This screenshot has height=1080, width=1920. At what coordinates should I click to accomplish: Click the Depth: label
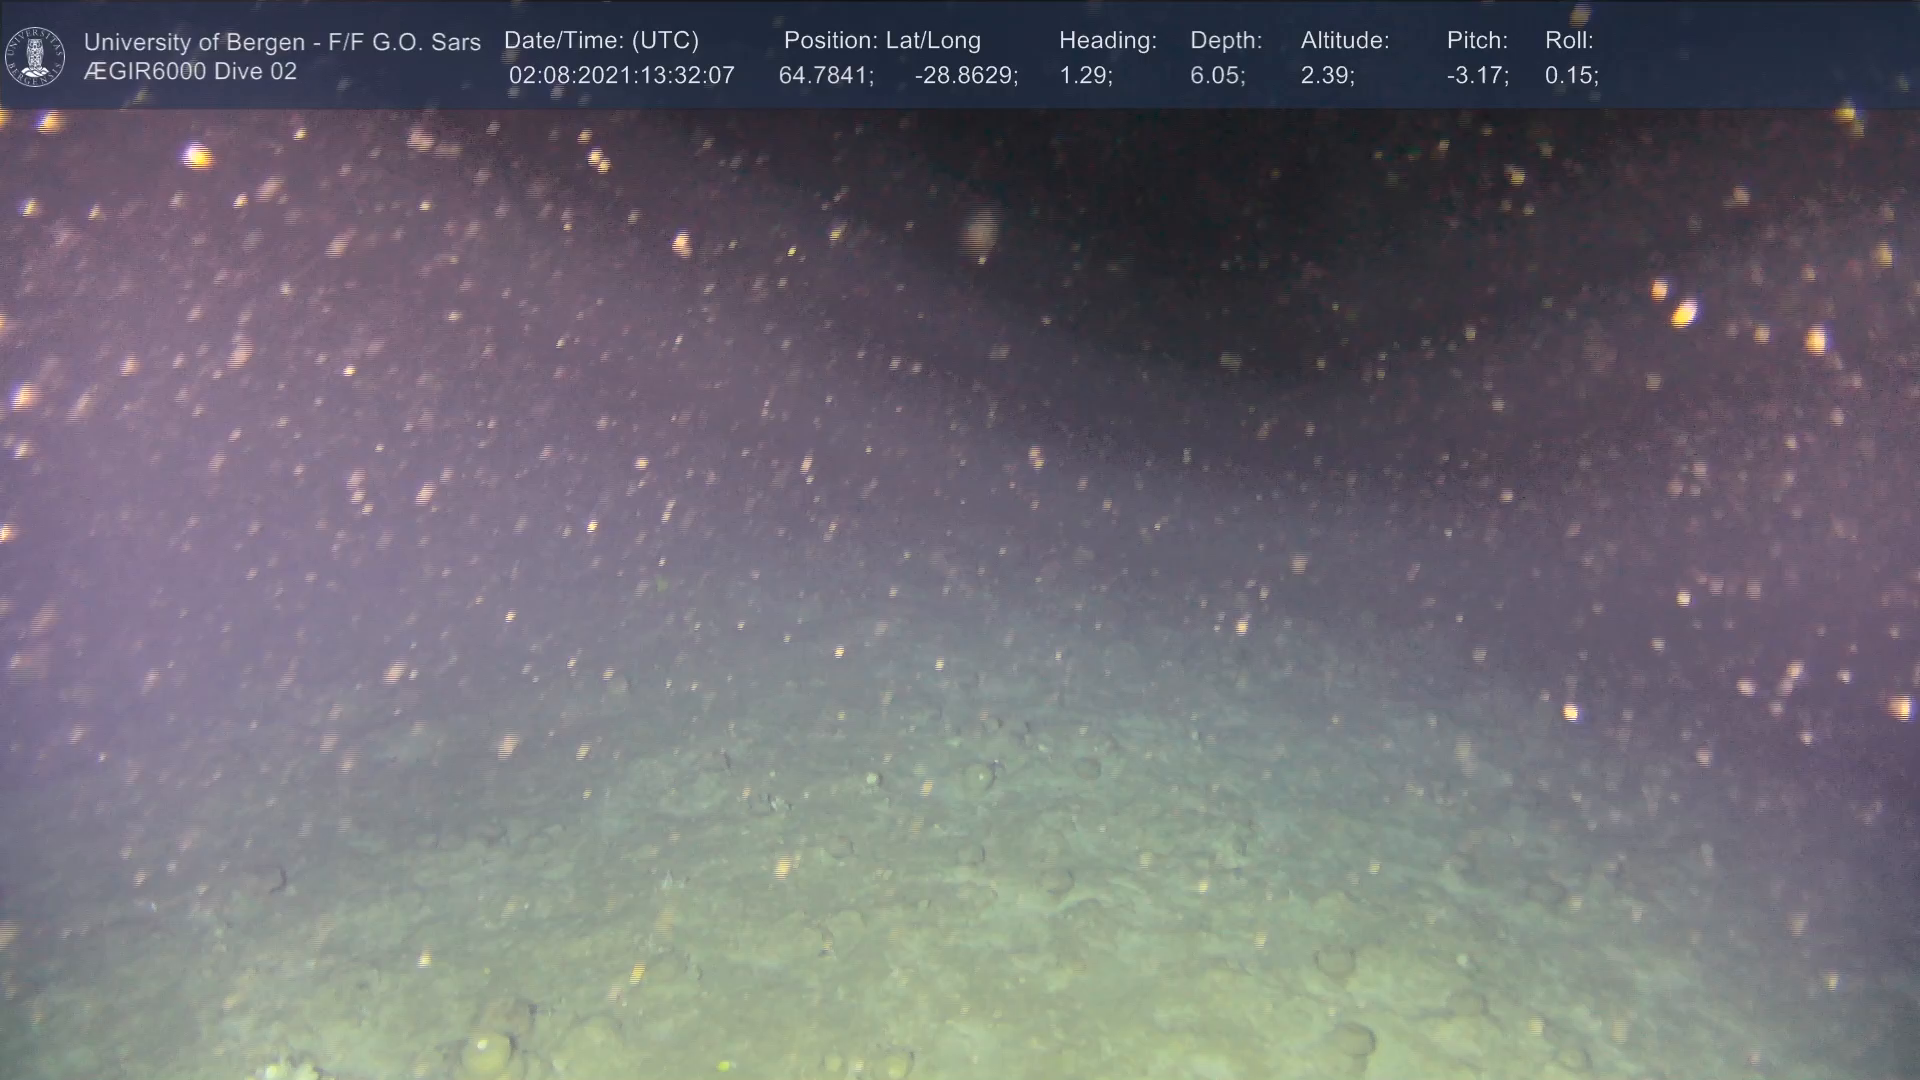(x=1225, y=40)
